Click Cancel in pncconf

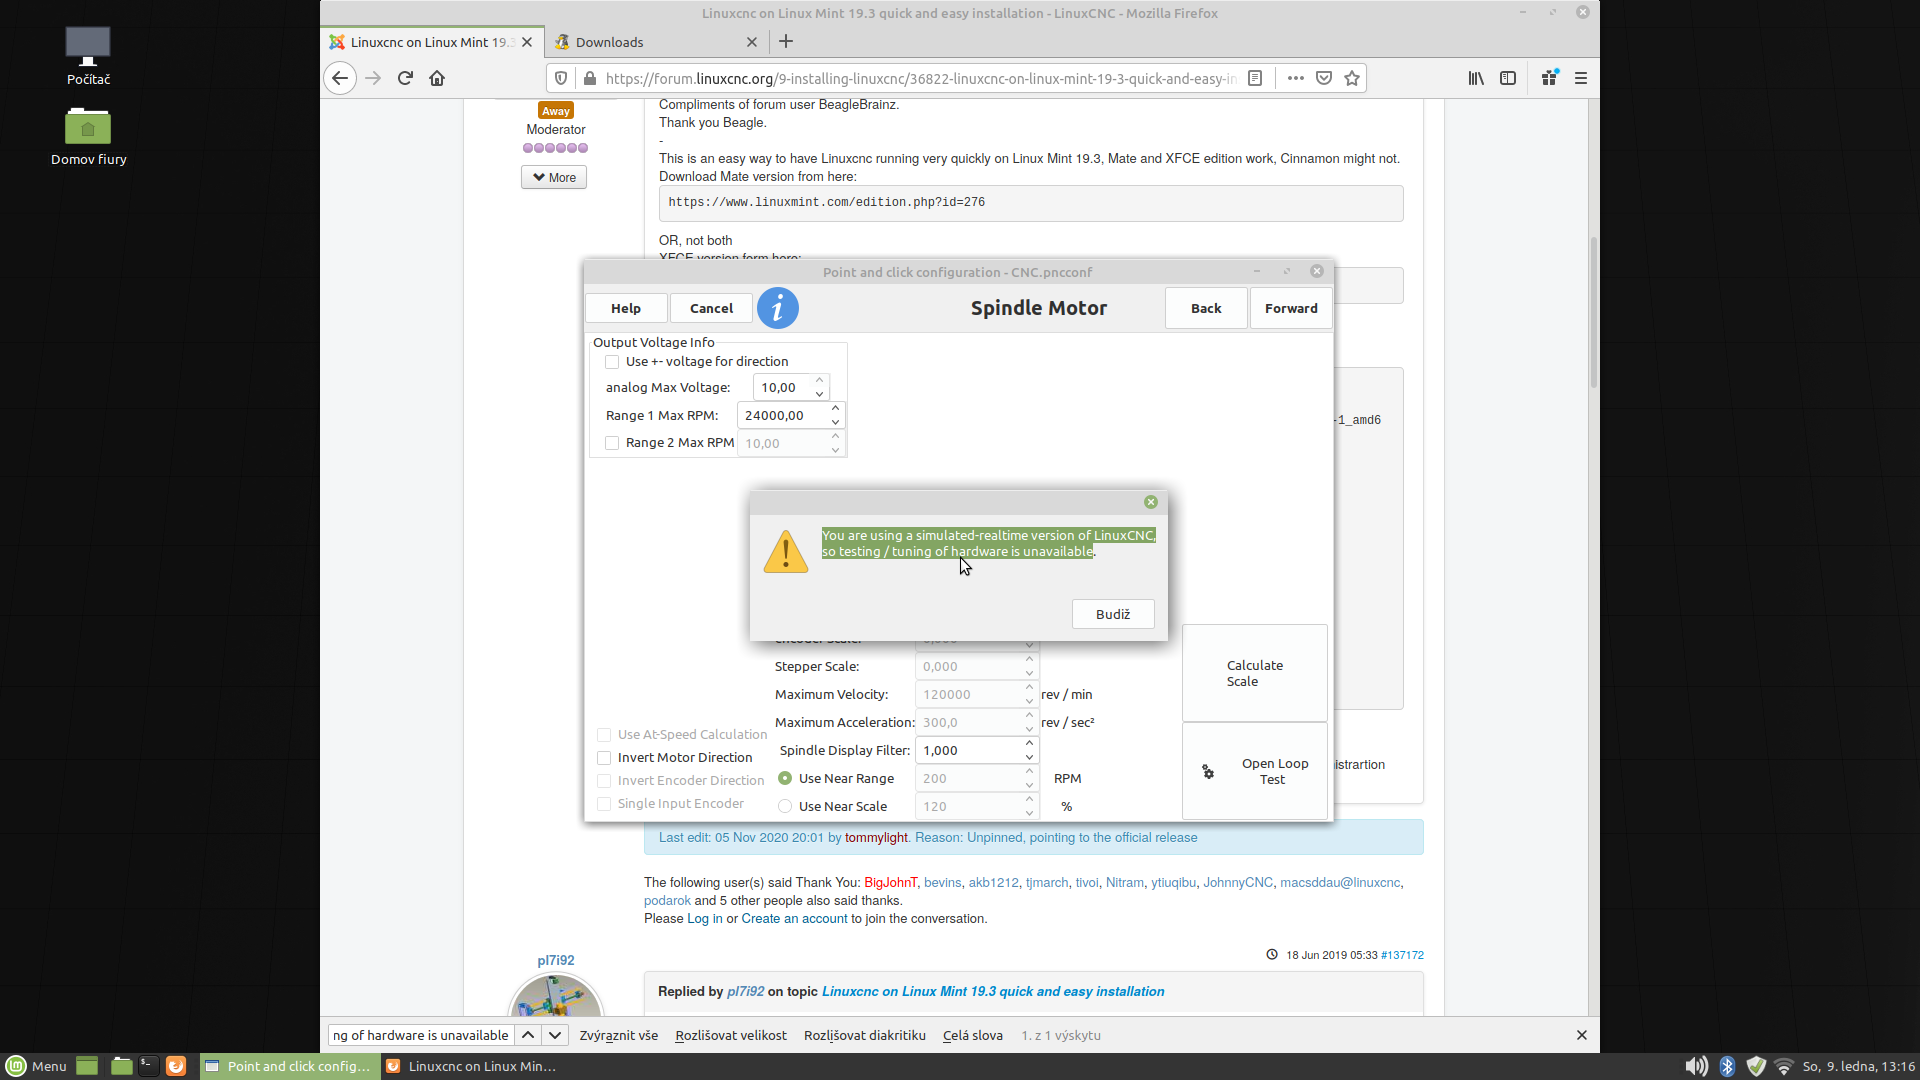711,308
